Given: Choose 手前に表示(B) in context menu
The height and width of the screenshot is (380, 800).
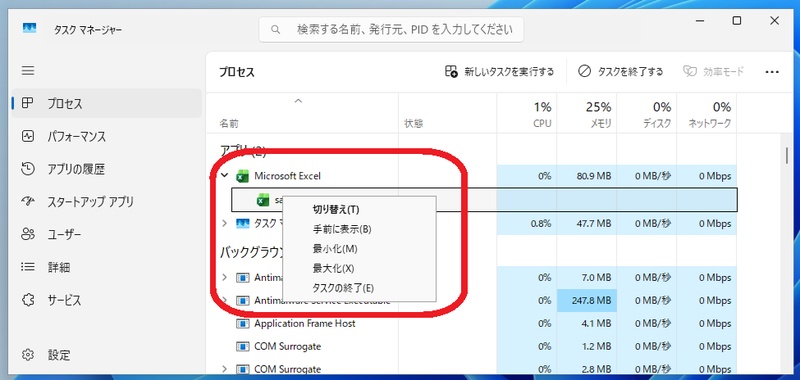Looking at the screenshot, I should [x=359, y=229].
